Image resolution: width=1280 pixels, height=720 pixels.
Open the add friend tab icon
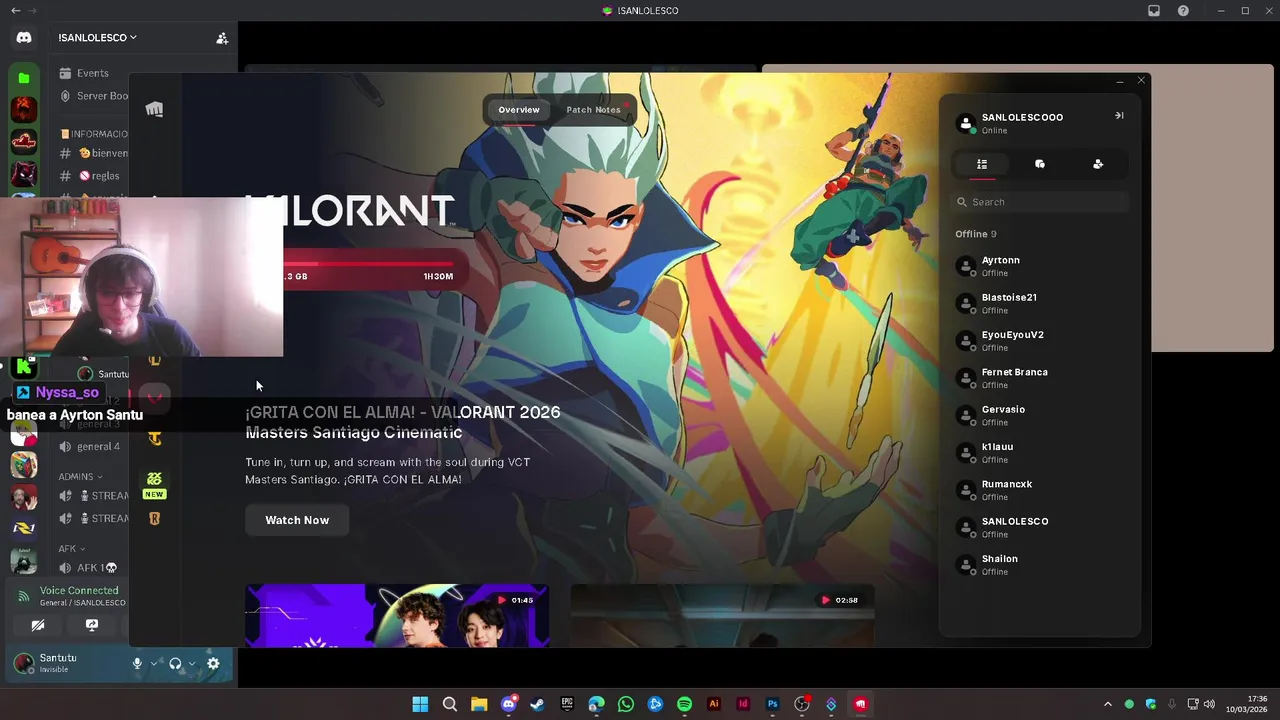[x=1098, y=164]
